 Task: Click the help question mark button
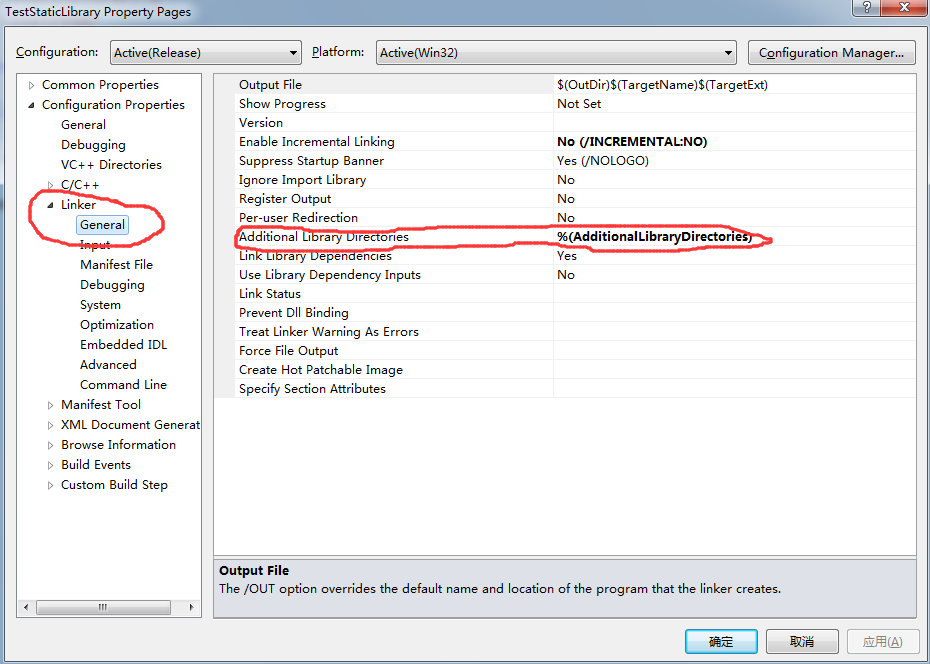[x=867, y=8]
